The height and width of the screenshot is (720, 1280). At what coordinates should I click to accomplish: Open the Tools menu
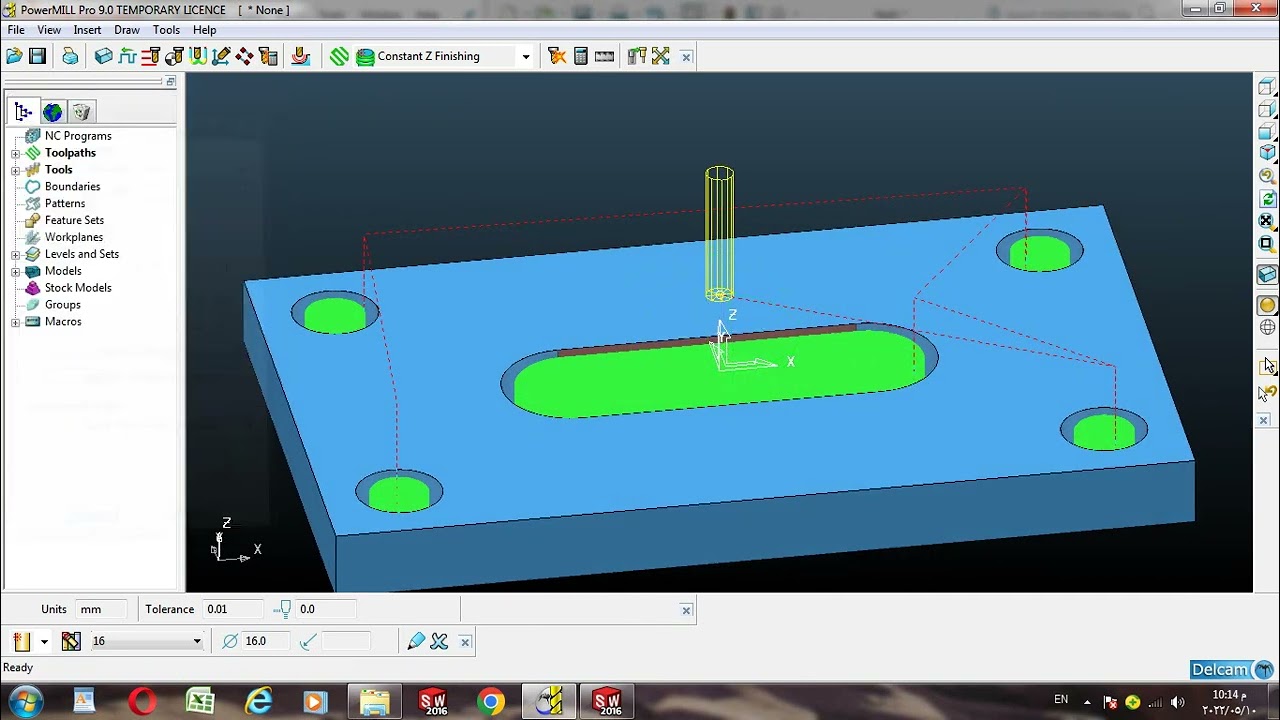[166, 30]
